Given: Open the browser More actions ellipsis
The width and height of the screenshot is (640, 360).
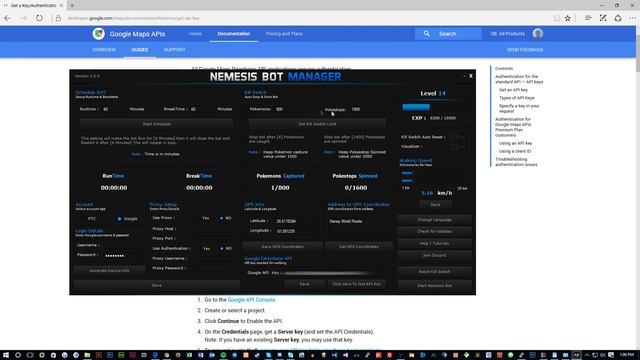Looking at the screenshot, I should pos(633,18).
